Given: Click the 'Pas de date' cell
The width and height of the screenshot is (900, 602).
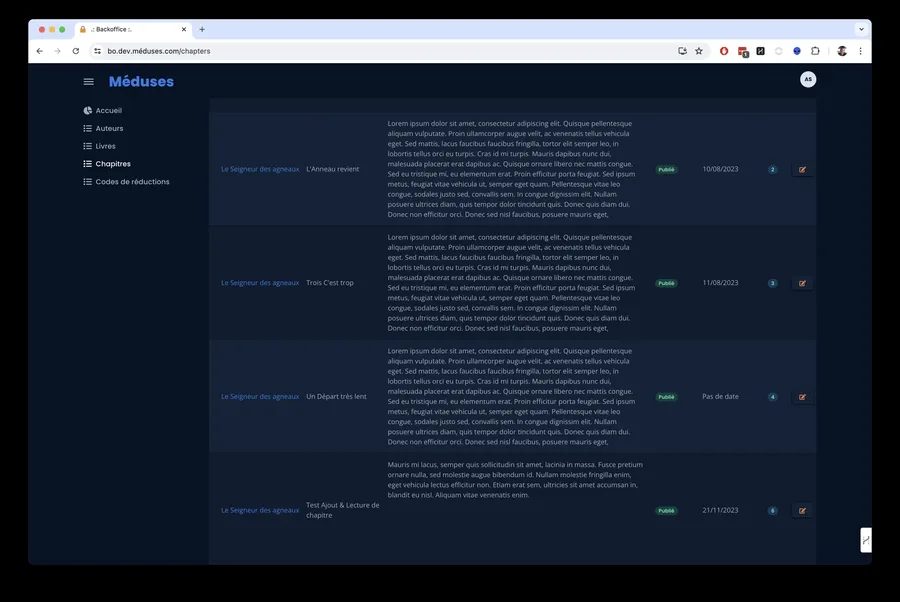Looking at the screenshot, I should coord(720,397).
